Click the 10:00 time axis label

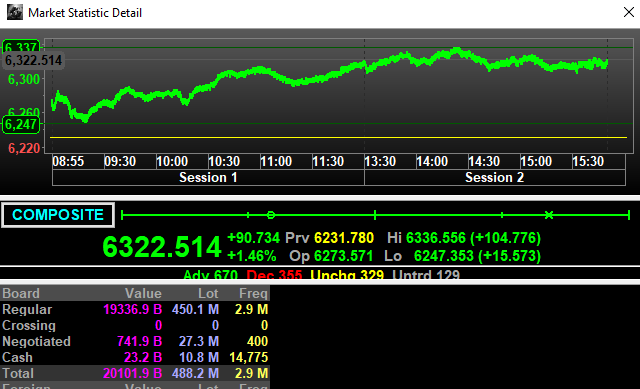pyautogui.click(x=172, y=162)
